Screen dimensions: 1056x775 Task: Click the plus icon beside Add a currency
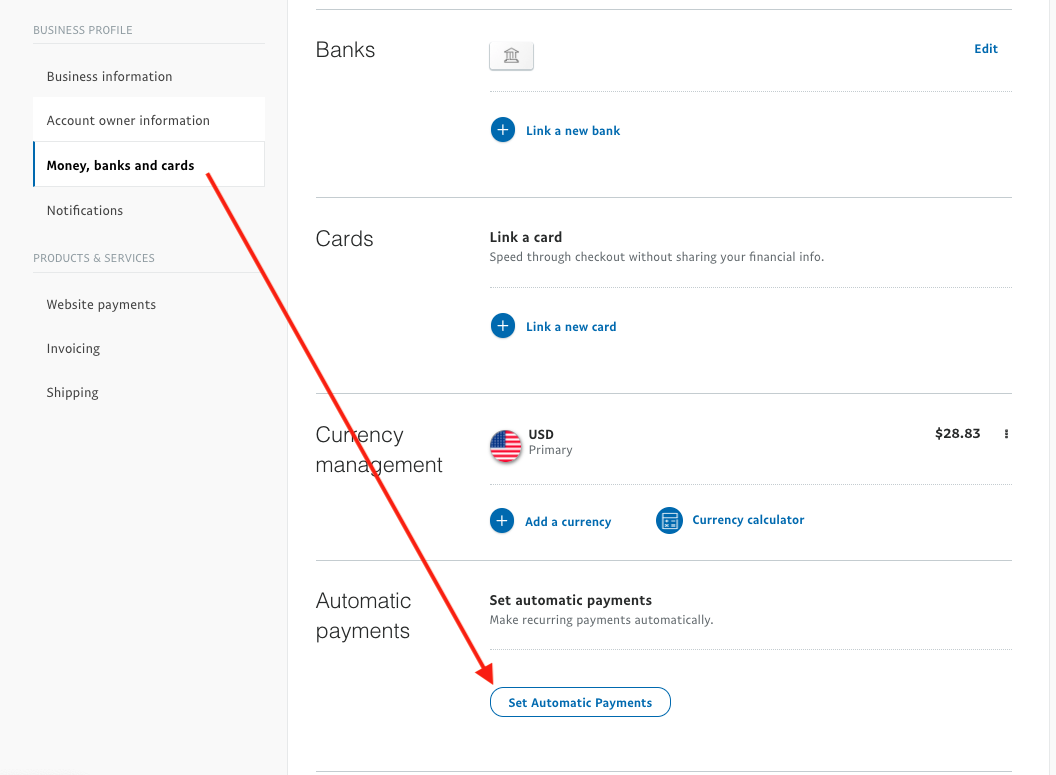coord(502,520)
